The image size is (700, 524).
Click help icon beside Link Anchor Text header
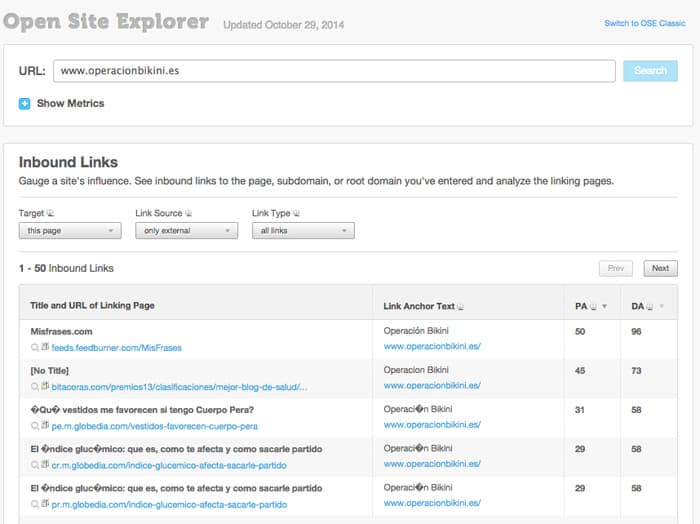point(461,307)
